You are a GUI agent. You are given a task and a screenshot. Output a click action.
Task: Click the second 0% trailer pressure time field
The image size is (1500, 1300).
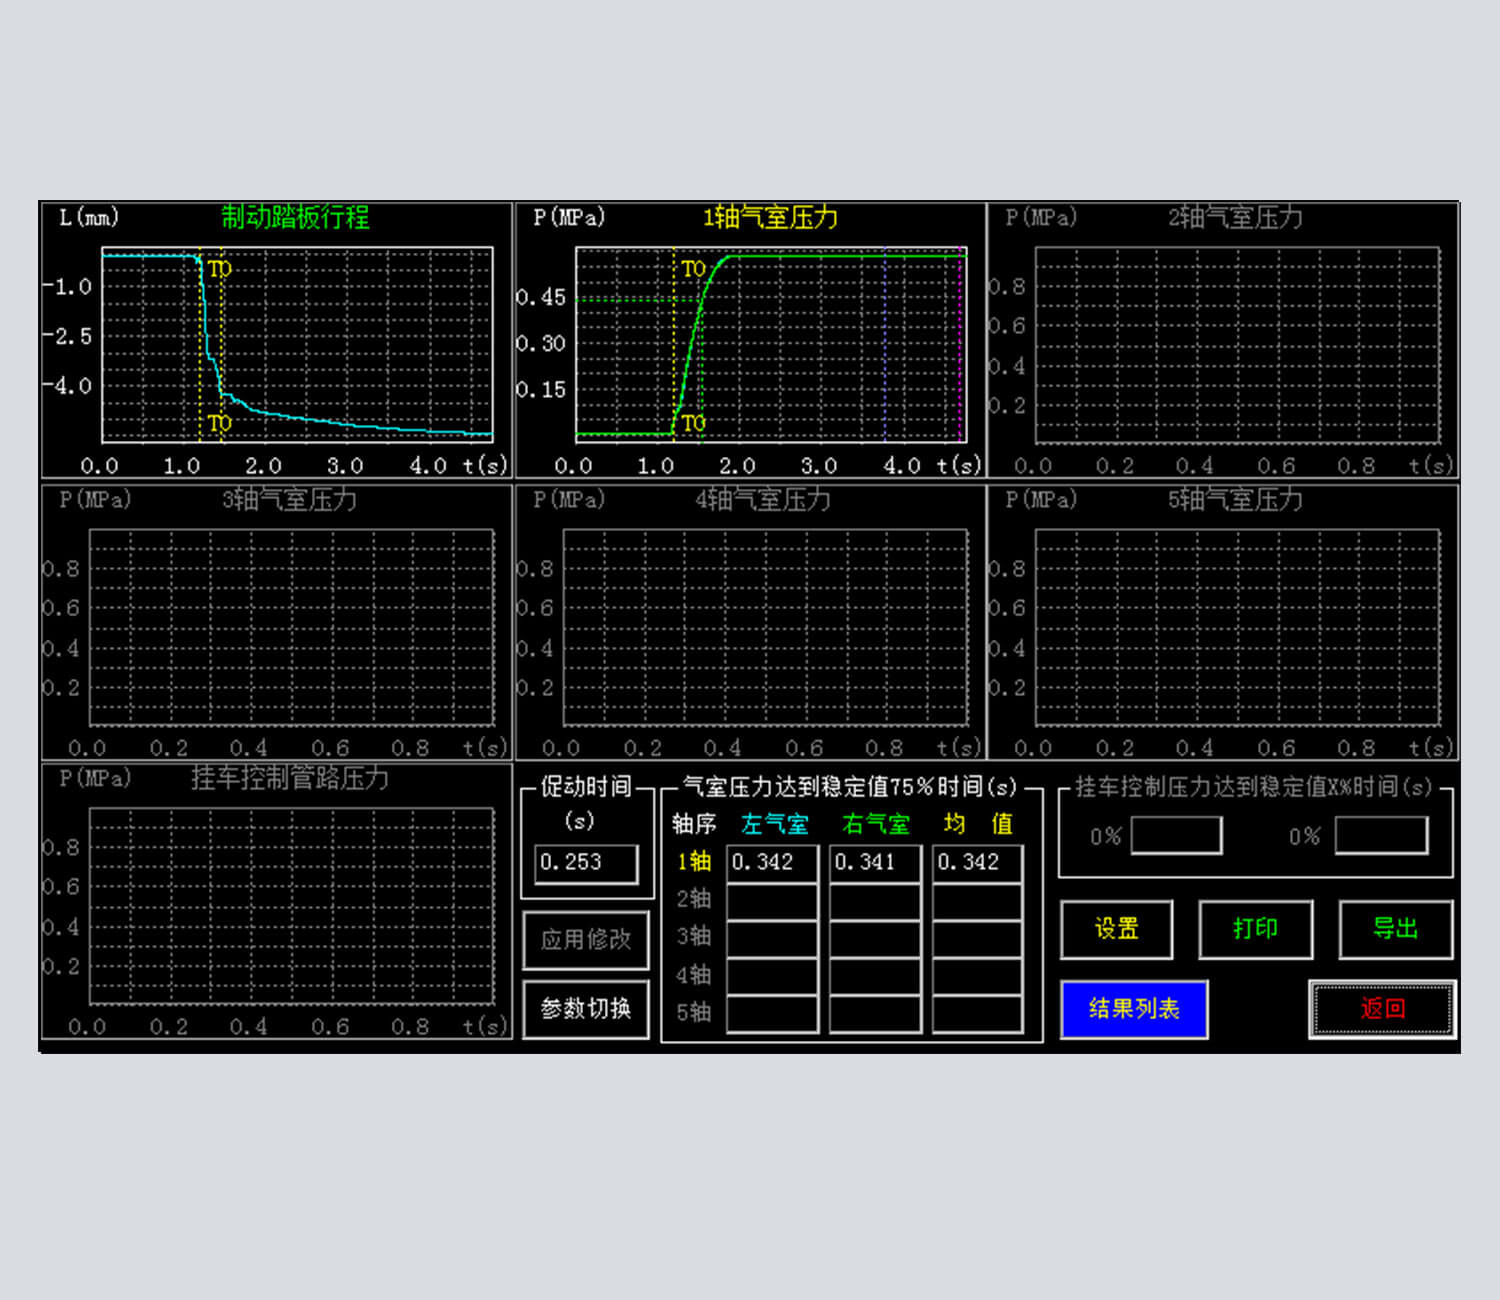pos(1380,836)
